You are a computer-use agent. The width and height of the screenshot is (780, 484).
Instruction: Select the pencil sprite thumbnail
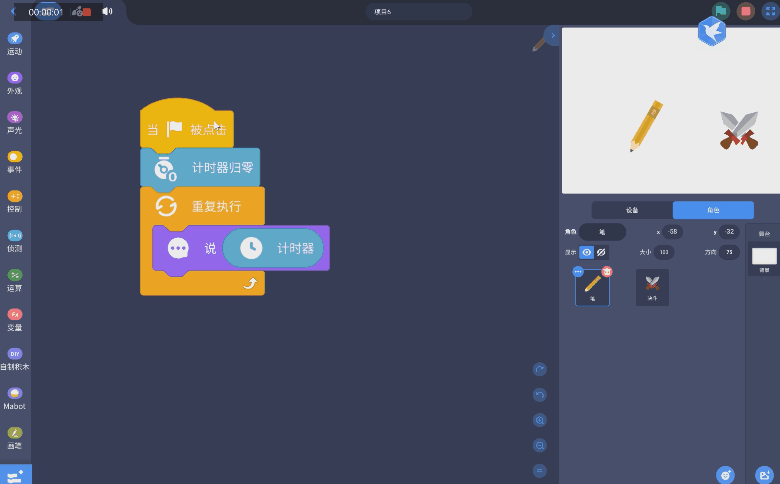[x=592, y=288]
